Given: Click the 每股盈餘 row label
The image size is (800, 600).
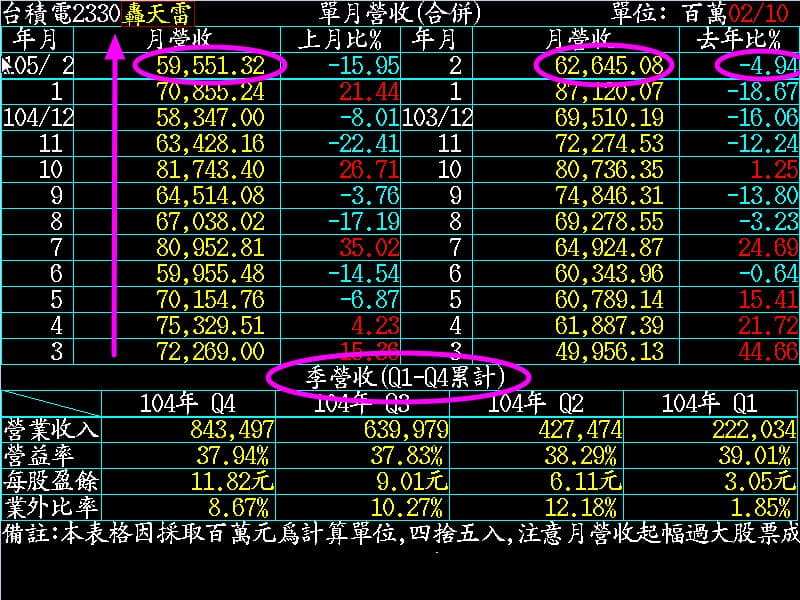Looking at the screenshot, I should (x=51, y=481).
